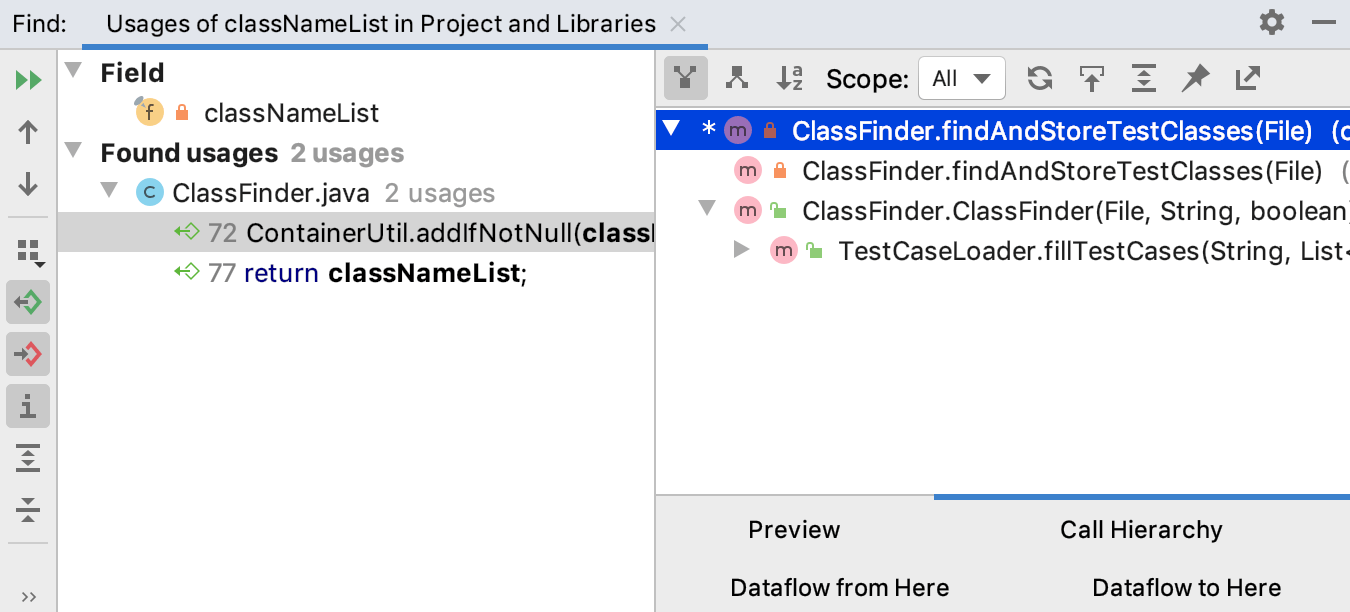Open the Scope dropdown set to All
The height and width of the screenshot is (612, 1350).
click(961, 78)
